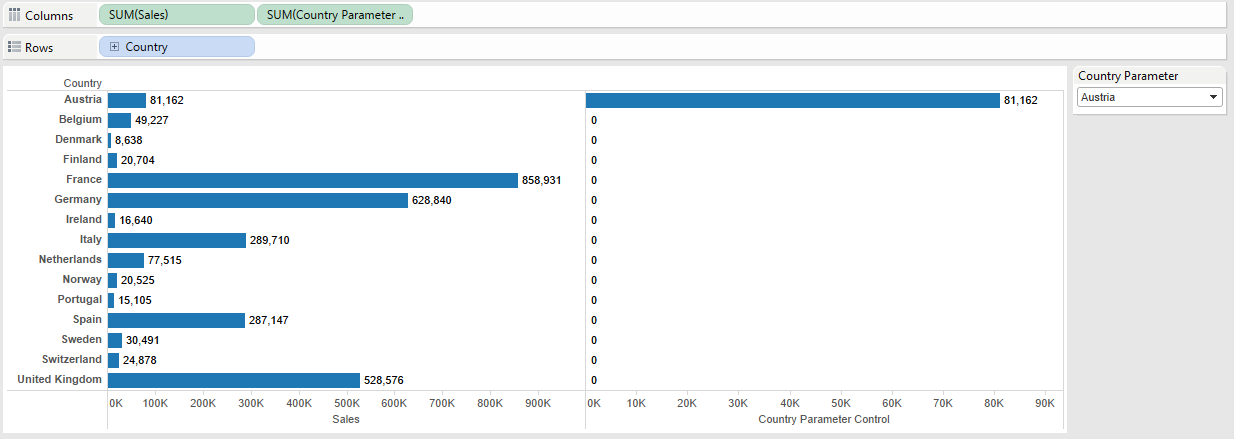Click the Country column header
1235x439 pixels.
pos(82,83)
